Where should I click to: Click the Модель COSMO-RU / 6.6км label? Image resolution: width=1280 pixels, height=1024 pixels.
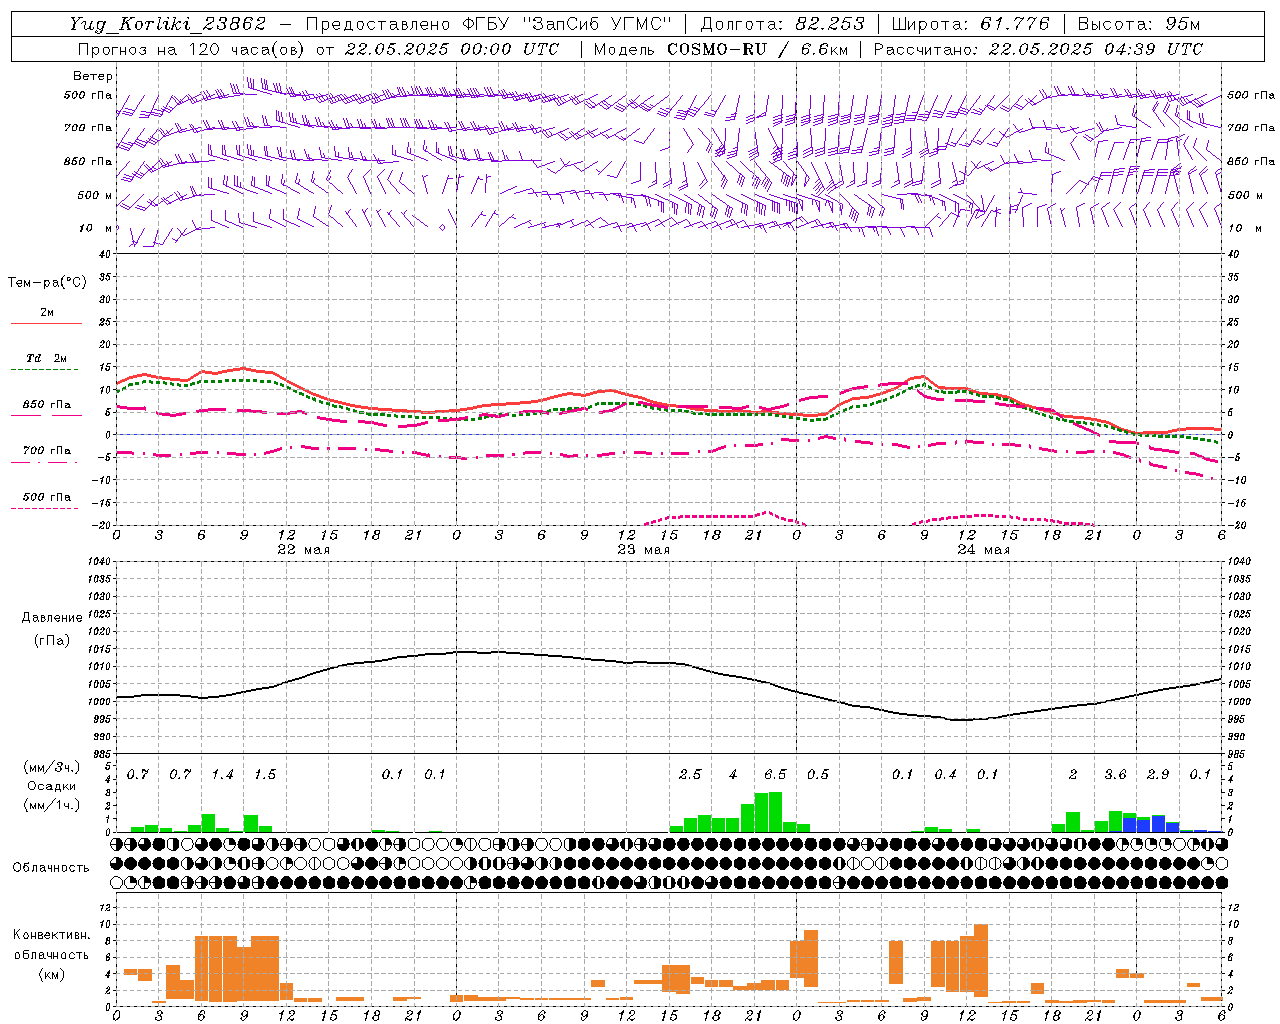(x=720, y=49)
